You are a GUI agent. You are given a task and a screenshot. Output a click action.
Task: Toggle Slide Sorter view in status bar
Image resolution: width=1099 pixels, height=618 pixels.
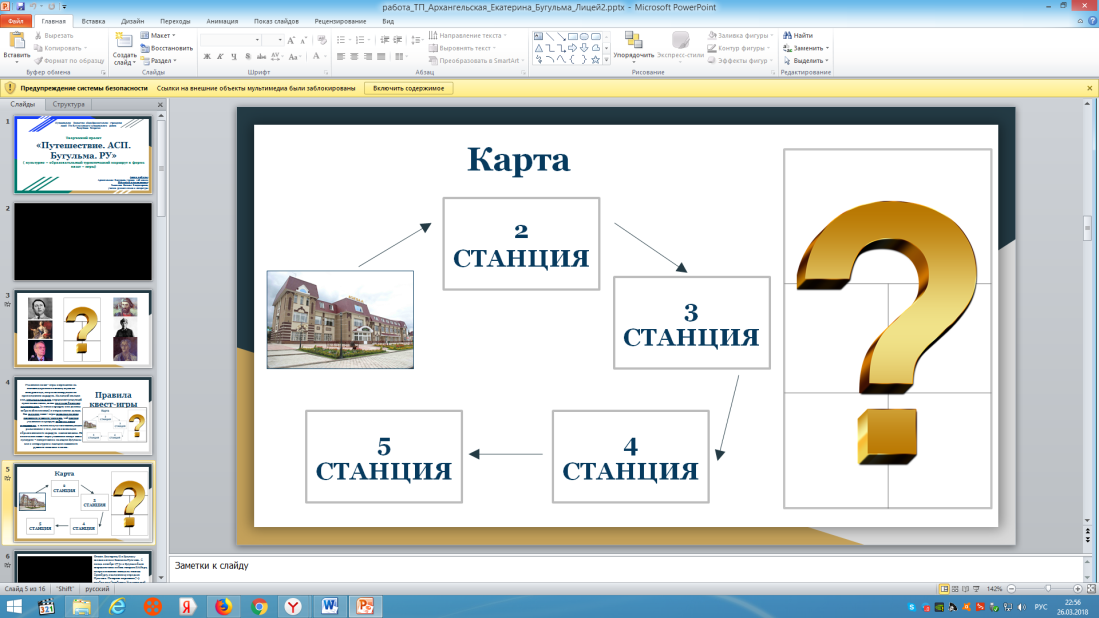tap(957, 589)
